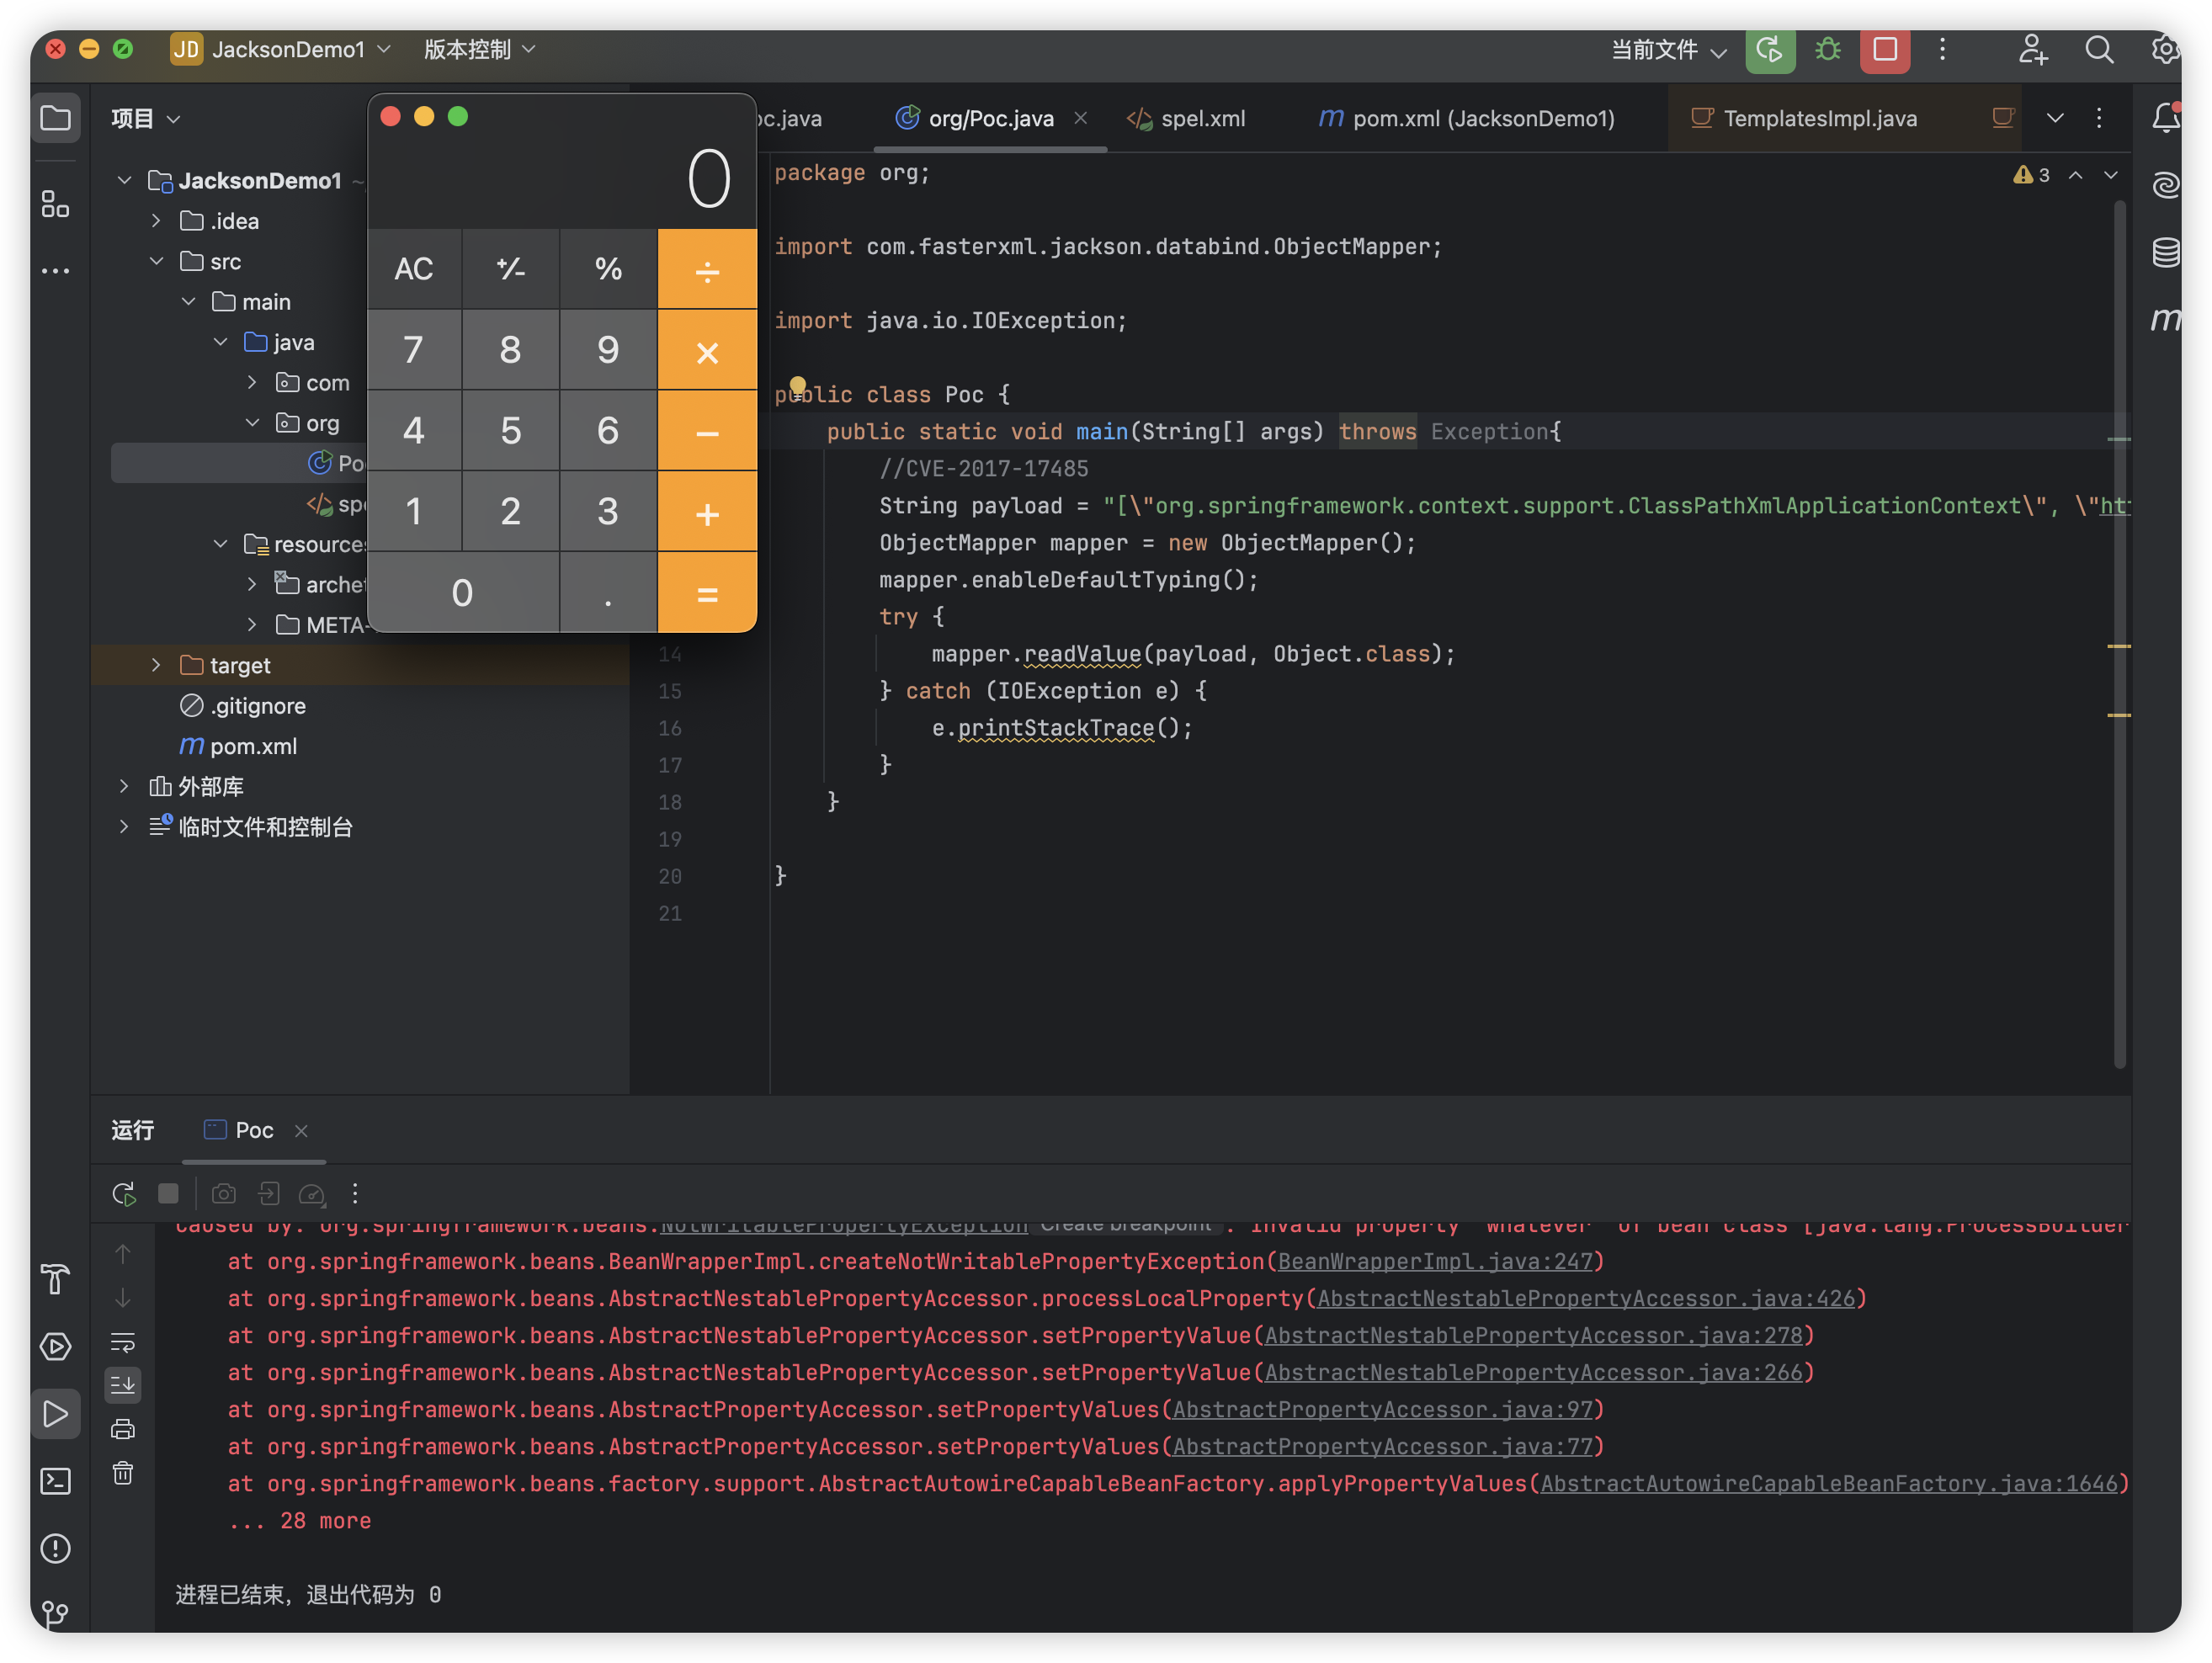Open the 项目 view options dropdown

click(146, 118)
